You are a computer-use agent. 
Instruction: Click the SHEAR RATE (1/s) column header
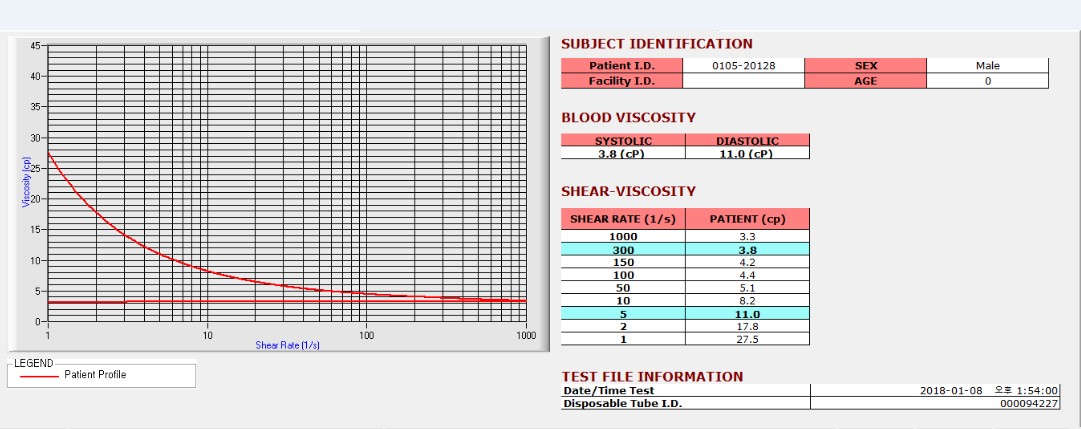click(623, 219)
